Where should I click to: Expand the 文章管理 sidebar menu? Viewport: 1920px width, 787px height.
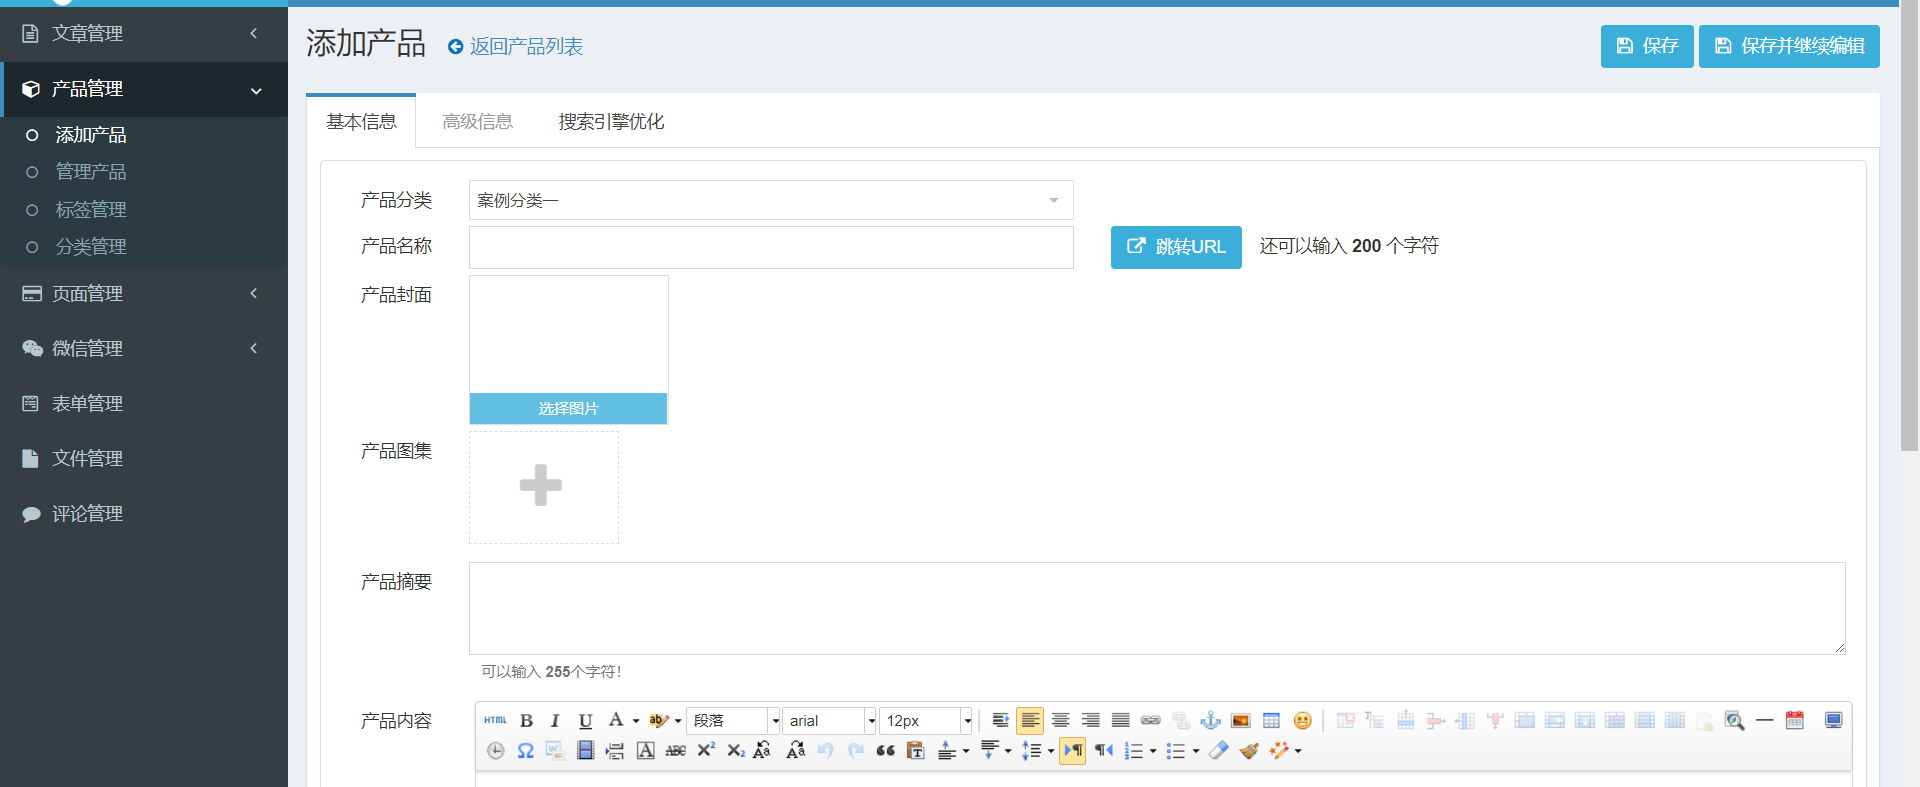tap(144, 33)
